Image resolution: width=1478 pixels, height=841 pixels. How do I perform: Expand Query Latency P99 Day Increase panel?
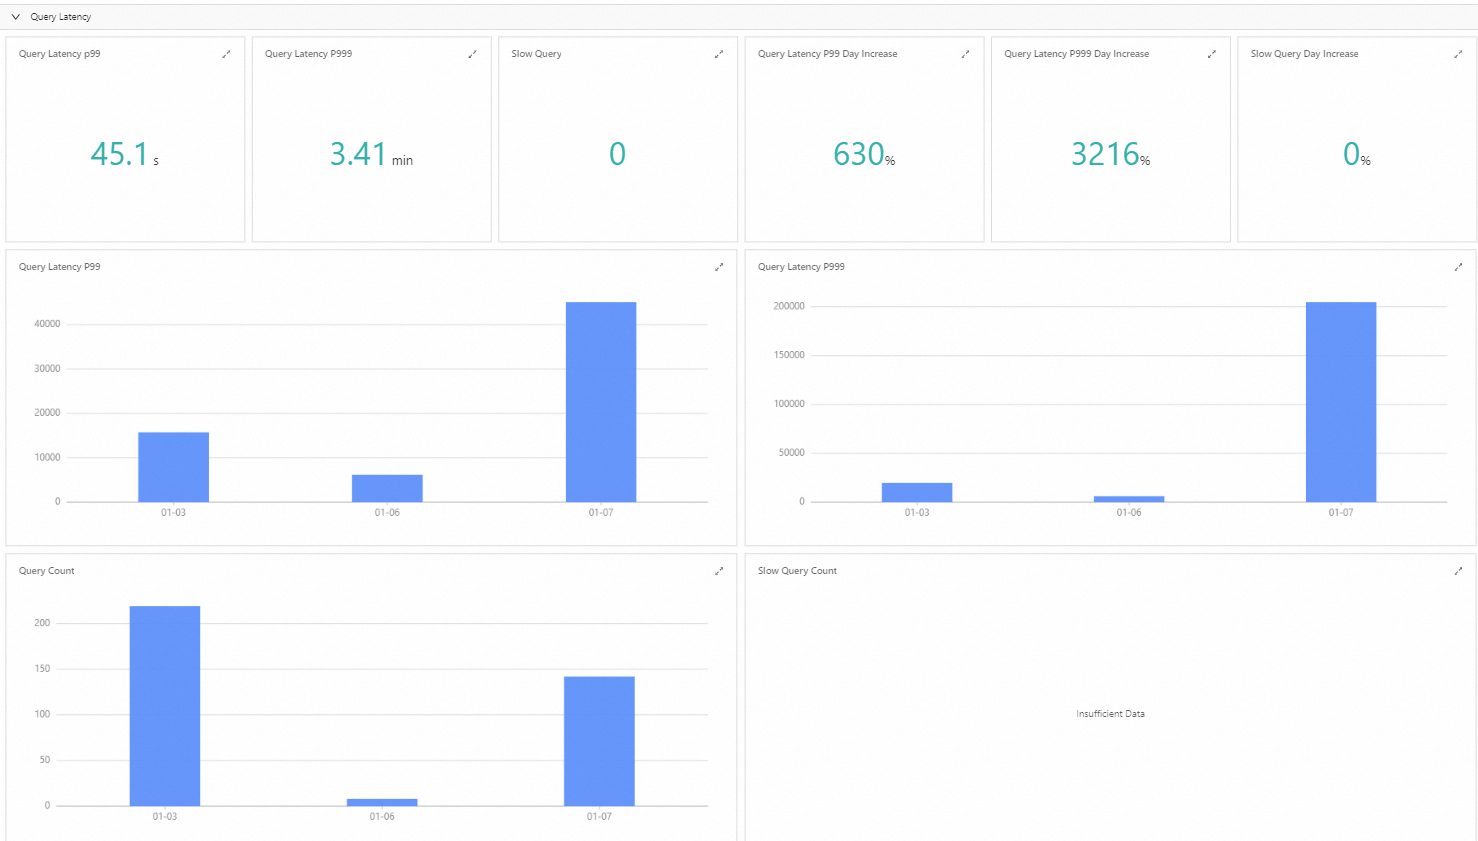[965, 54]
